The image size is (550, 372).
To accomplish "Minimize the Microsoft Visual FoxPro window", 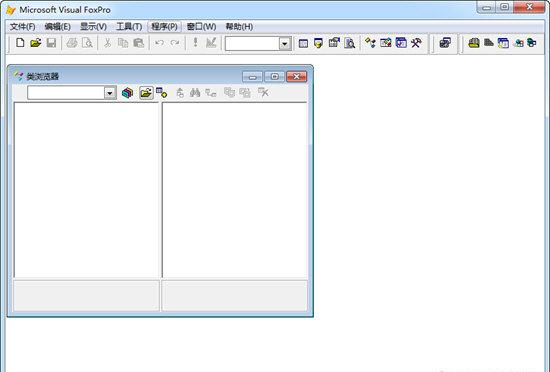I will (x=487, y=7).
